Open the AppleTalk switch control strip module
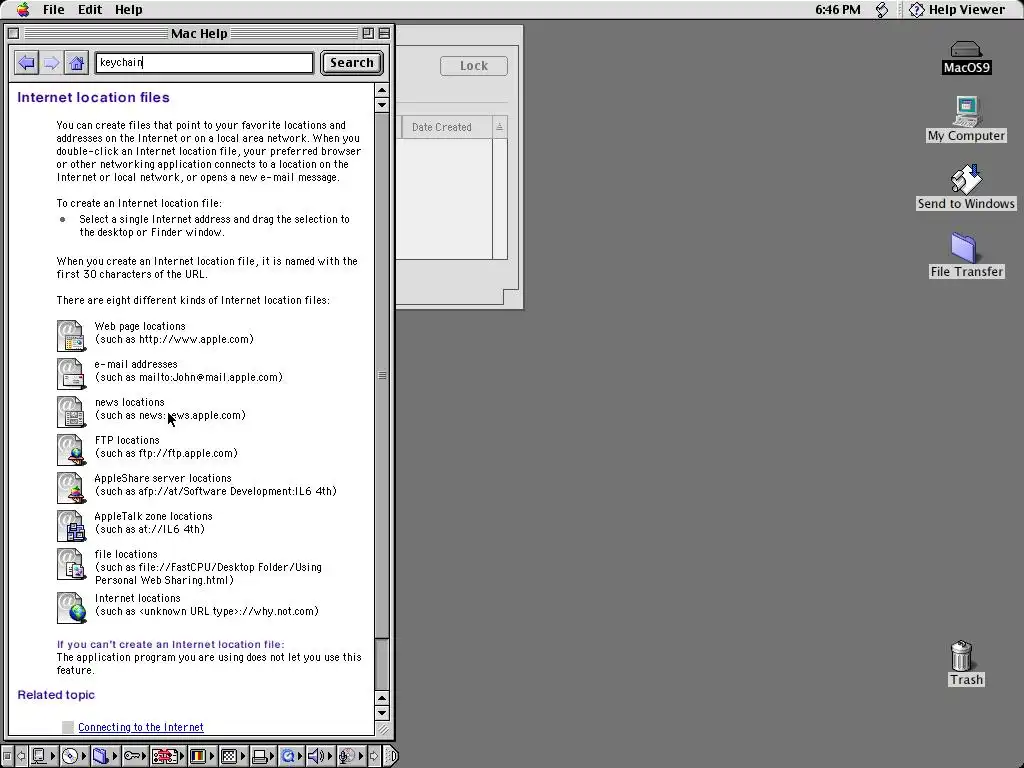Screen dimensions: 1024x768 coord(44,756)
